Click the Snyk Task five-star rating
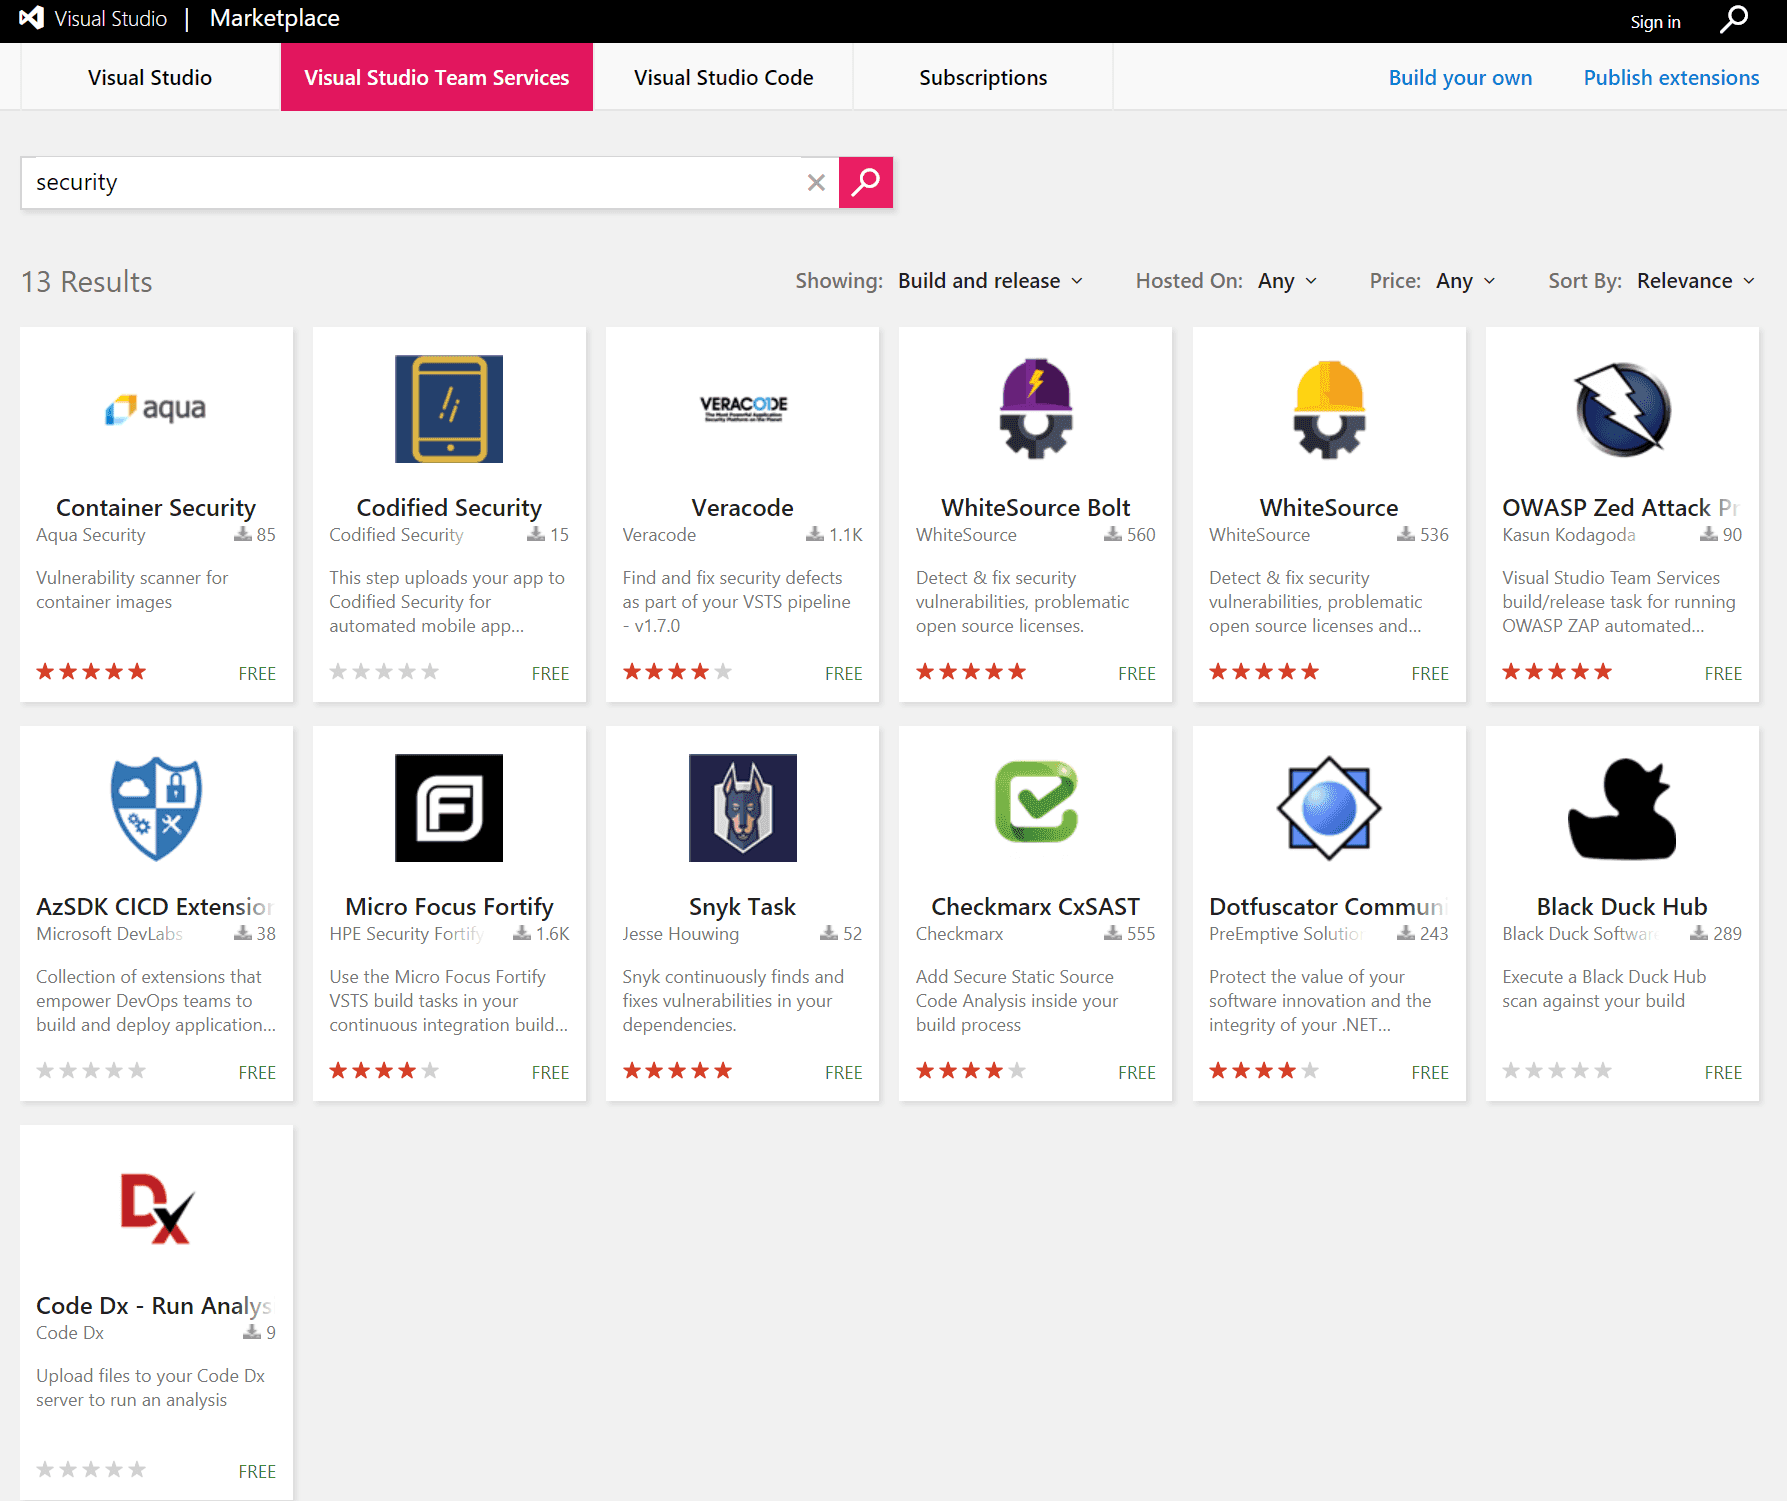This screenshot has width=1787, height=1501. point(678,1071)
